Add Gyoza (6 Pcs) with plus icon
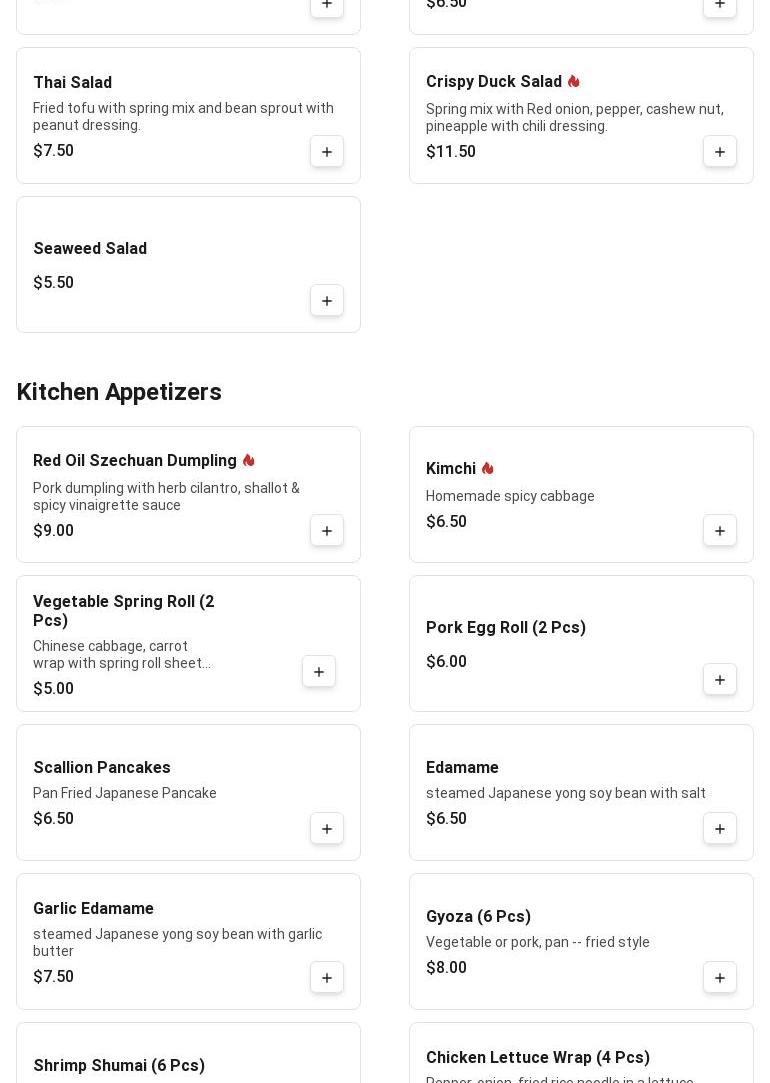 [720, 978]
